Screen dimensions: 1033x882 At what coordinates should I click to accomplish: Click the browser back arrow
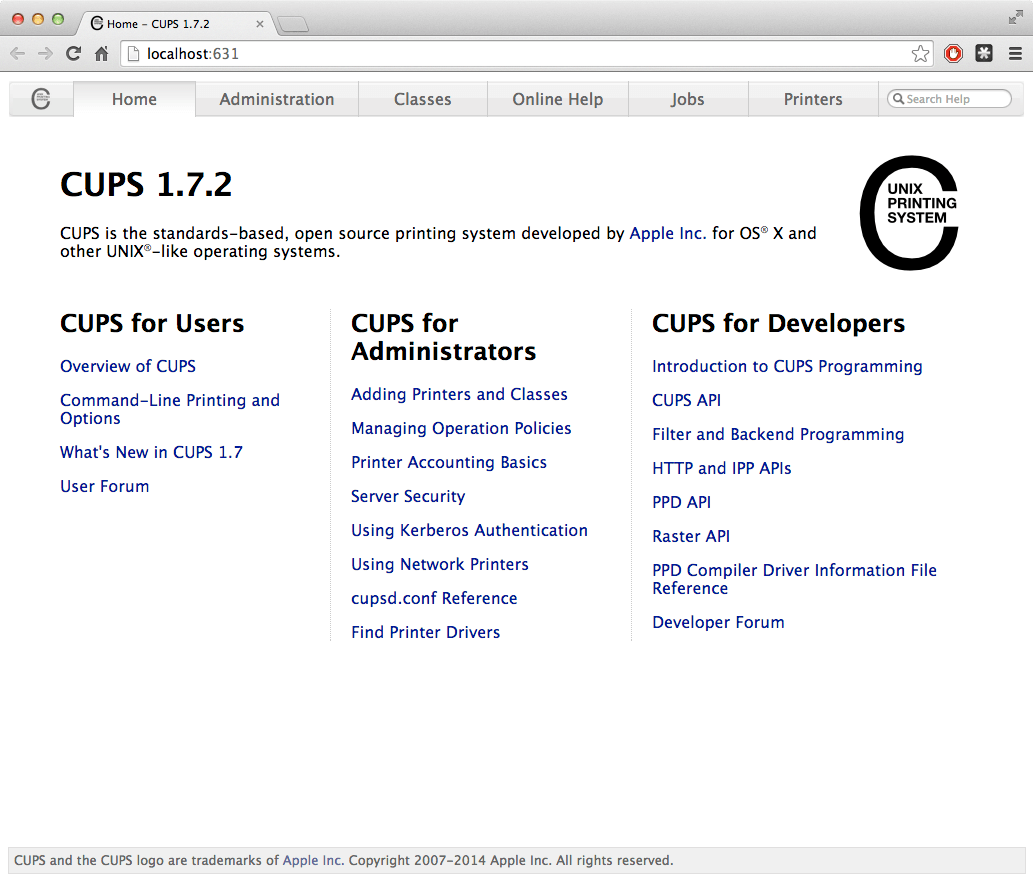coord(18,53)
